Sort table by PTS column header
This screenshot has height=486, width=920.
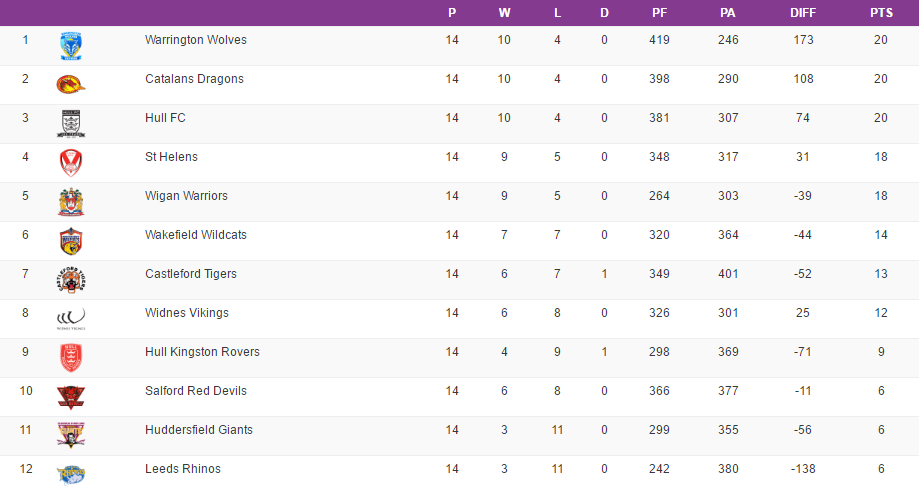[881, 13]
